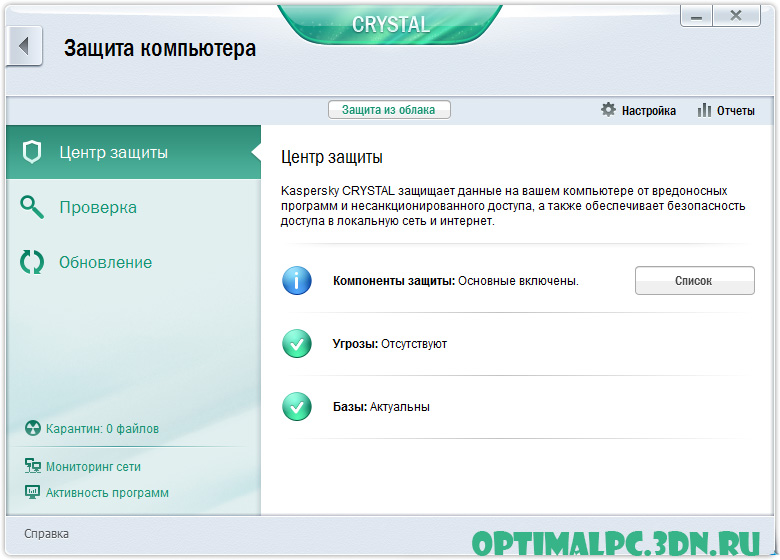
Task: Click the magnifier icon beside Проверка
Action: pos(32,207)
